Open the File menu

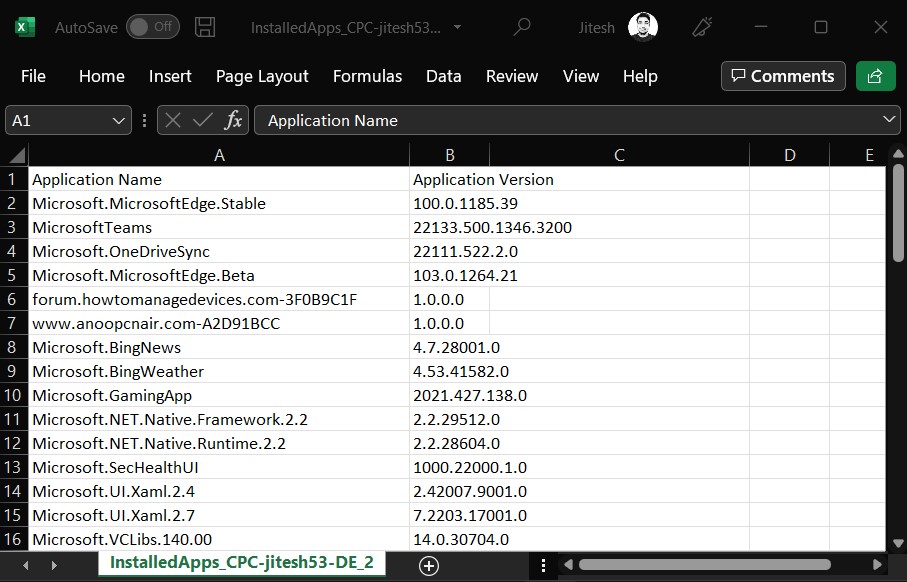[33, 76]
